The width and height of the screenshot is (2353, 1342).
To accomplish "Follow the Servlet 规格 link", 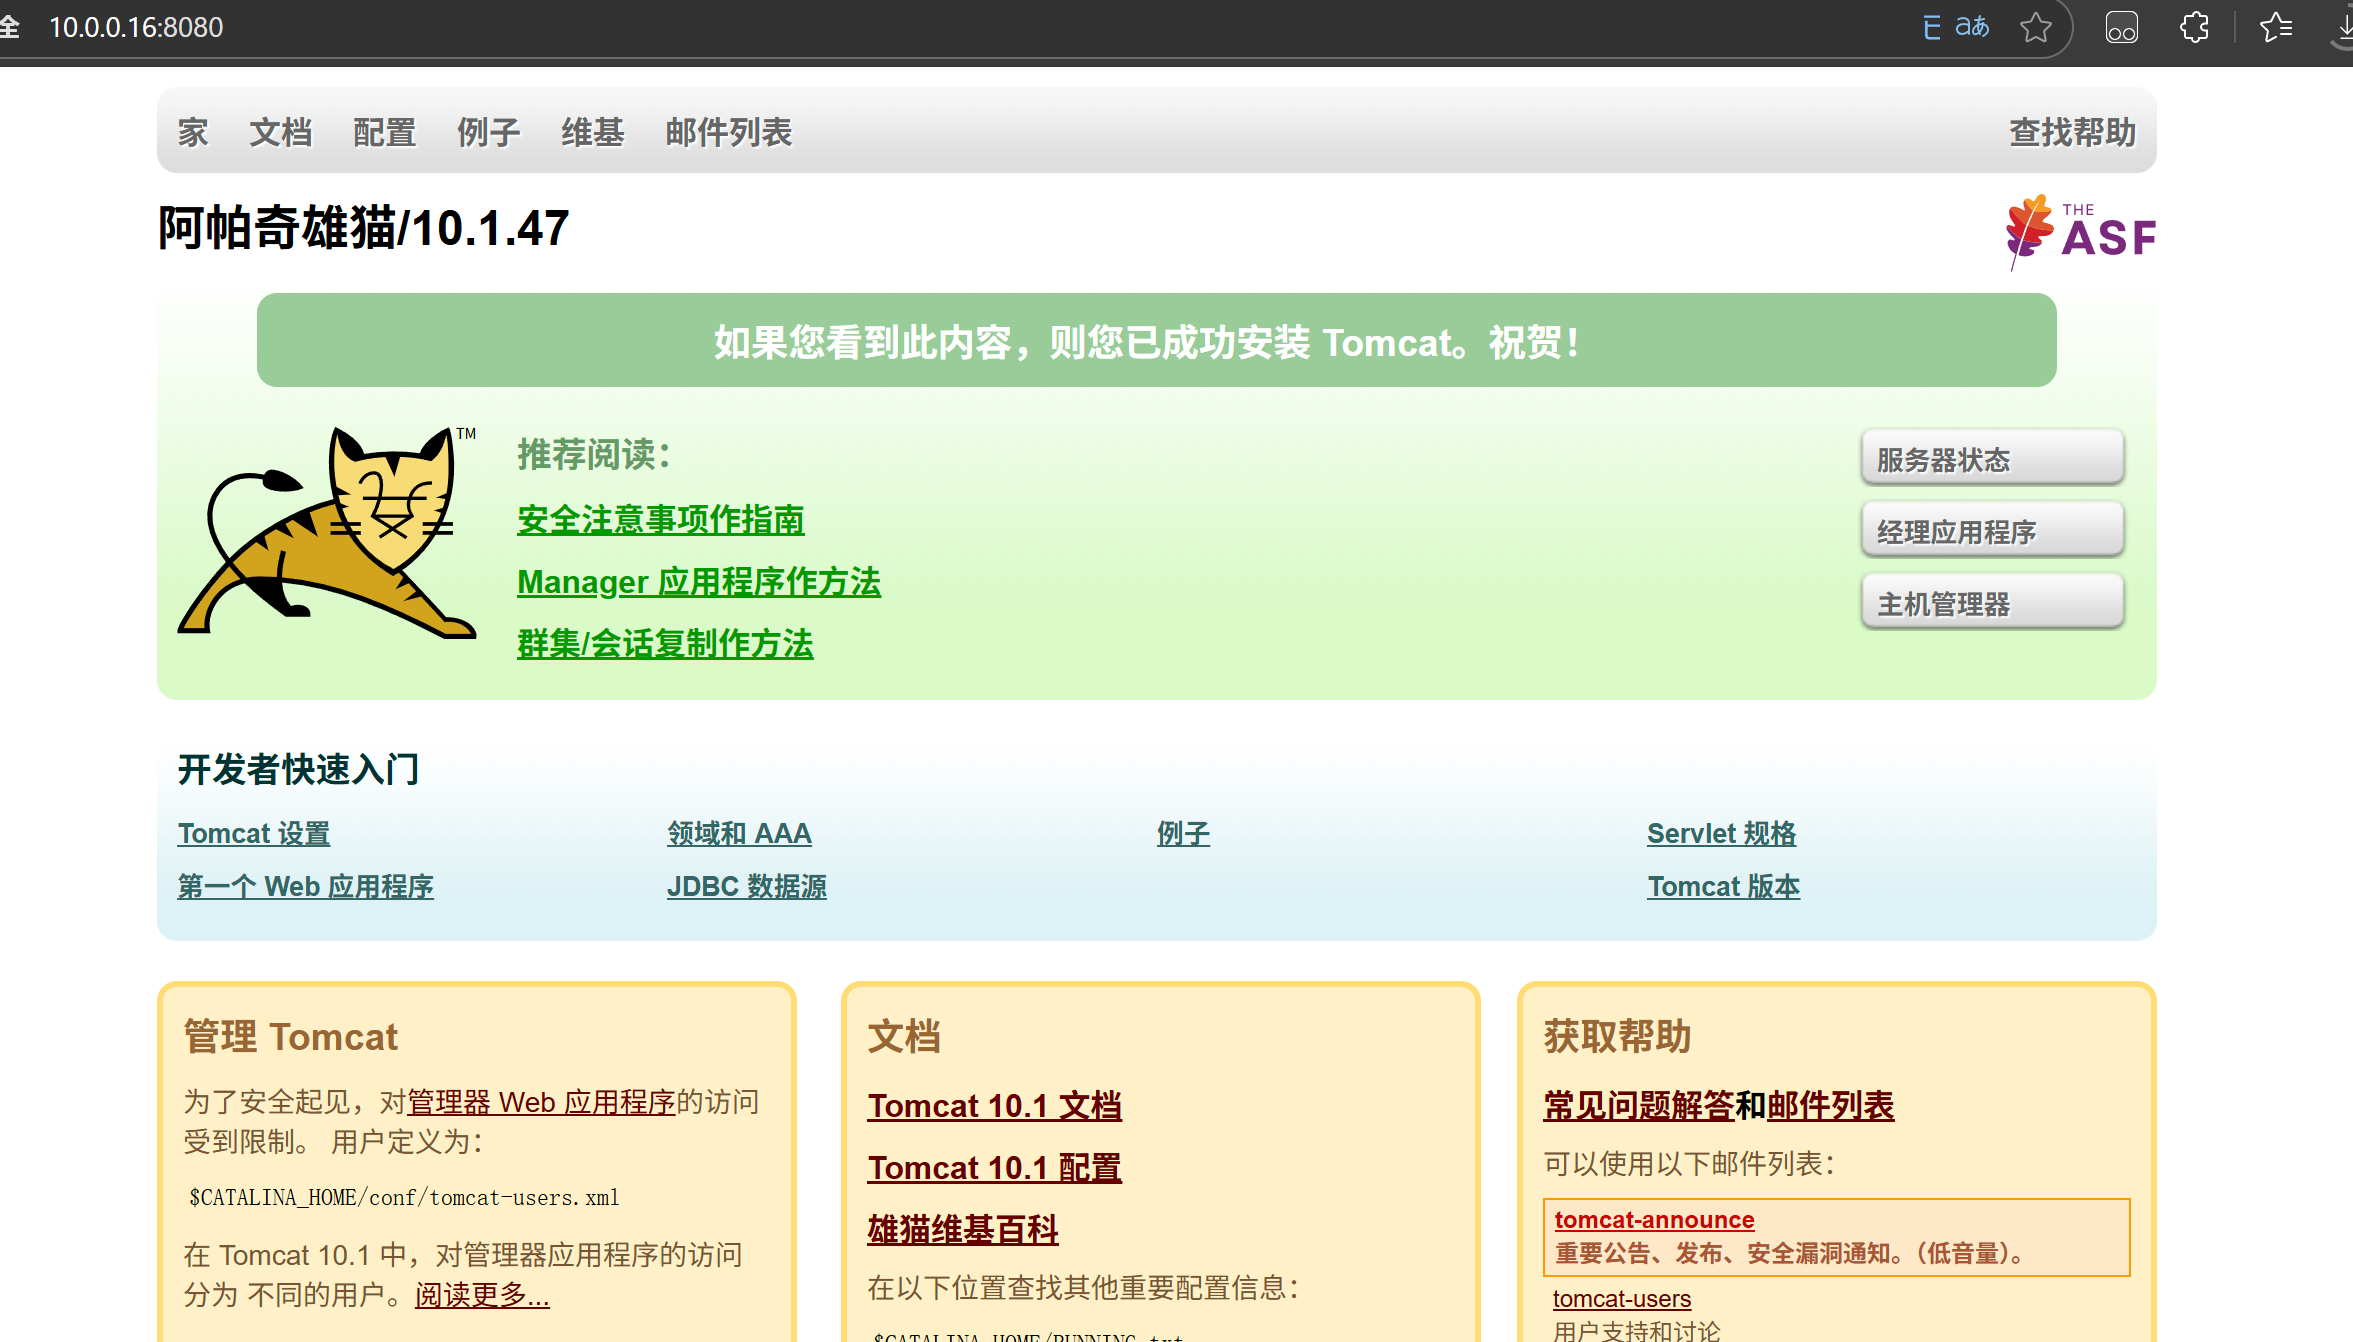I will pos(1721,834).
